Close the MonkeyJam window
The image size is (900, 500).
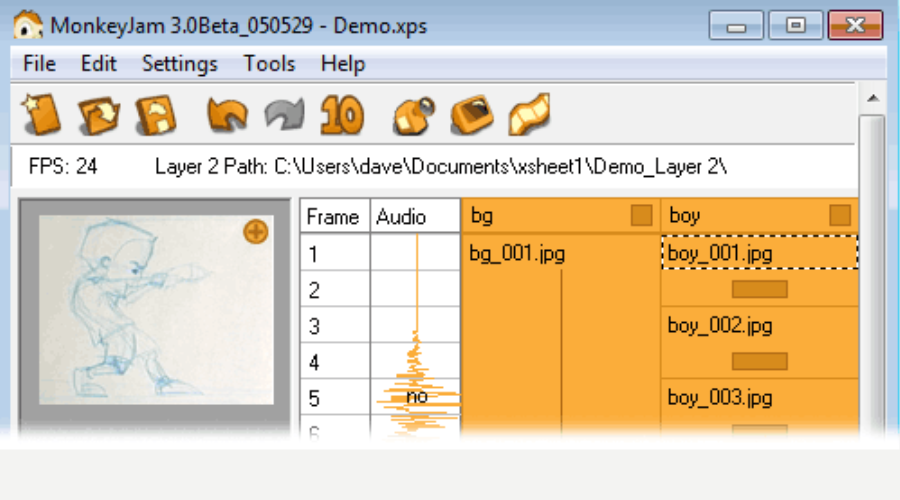pos(855,25)
